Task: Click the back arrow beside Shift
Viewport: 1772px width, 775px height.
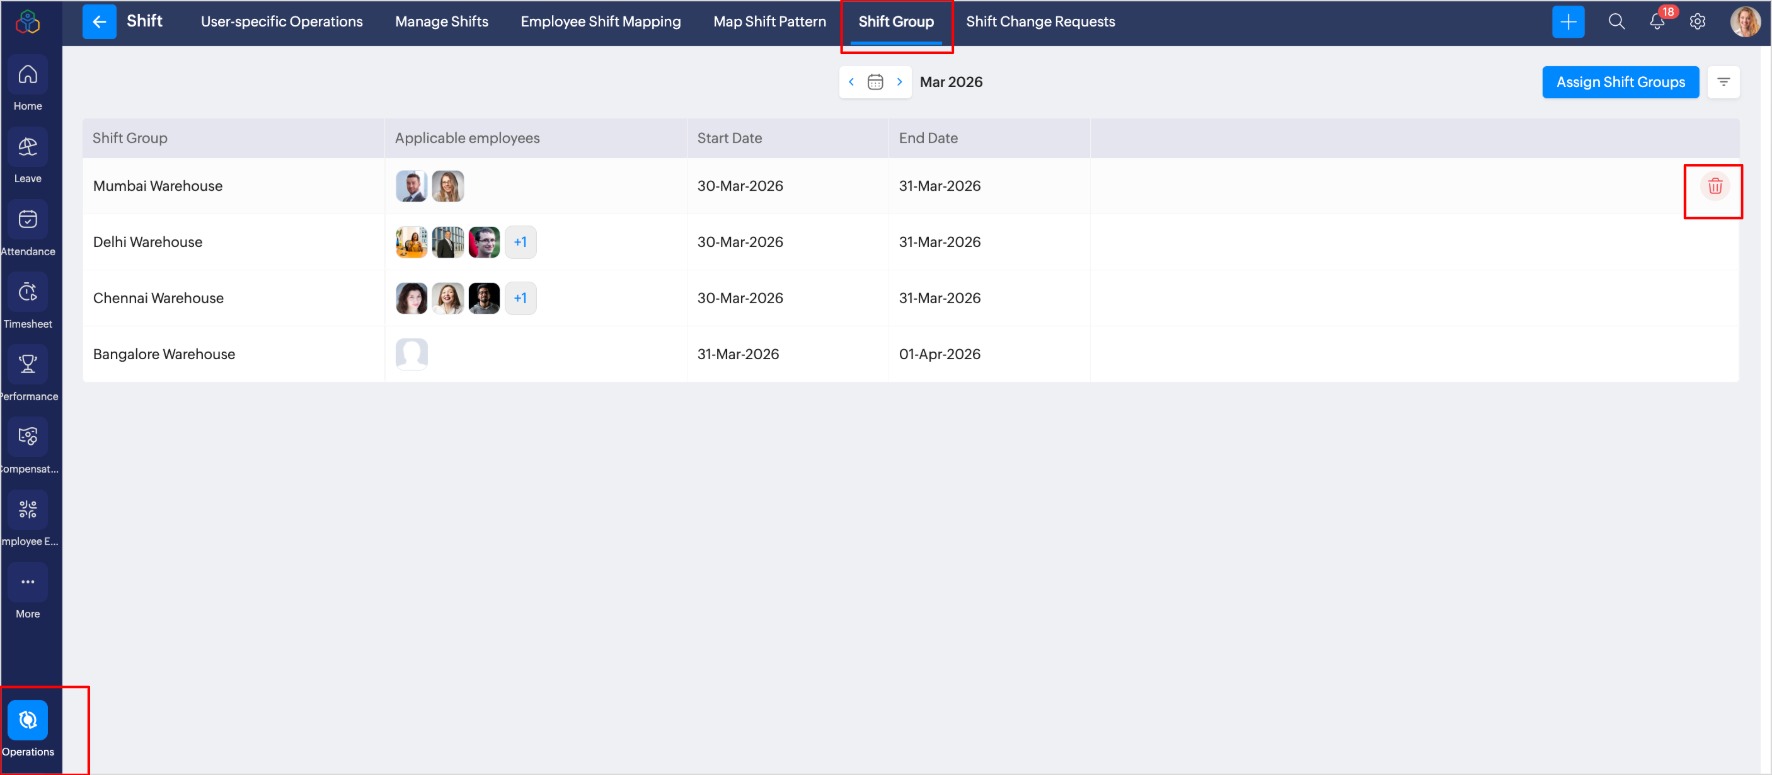Action: (99, 22)
